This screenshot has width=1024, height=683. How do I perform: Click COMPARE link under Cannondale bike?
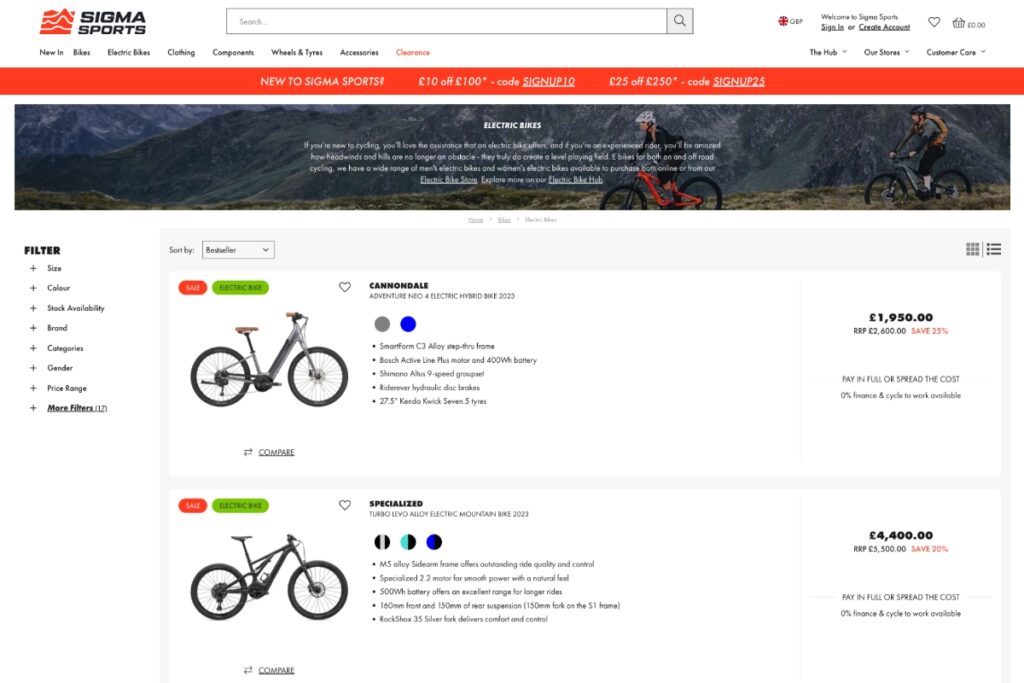tap(276, 452)
